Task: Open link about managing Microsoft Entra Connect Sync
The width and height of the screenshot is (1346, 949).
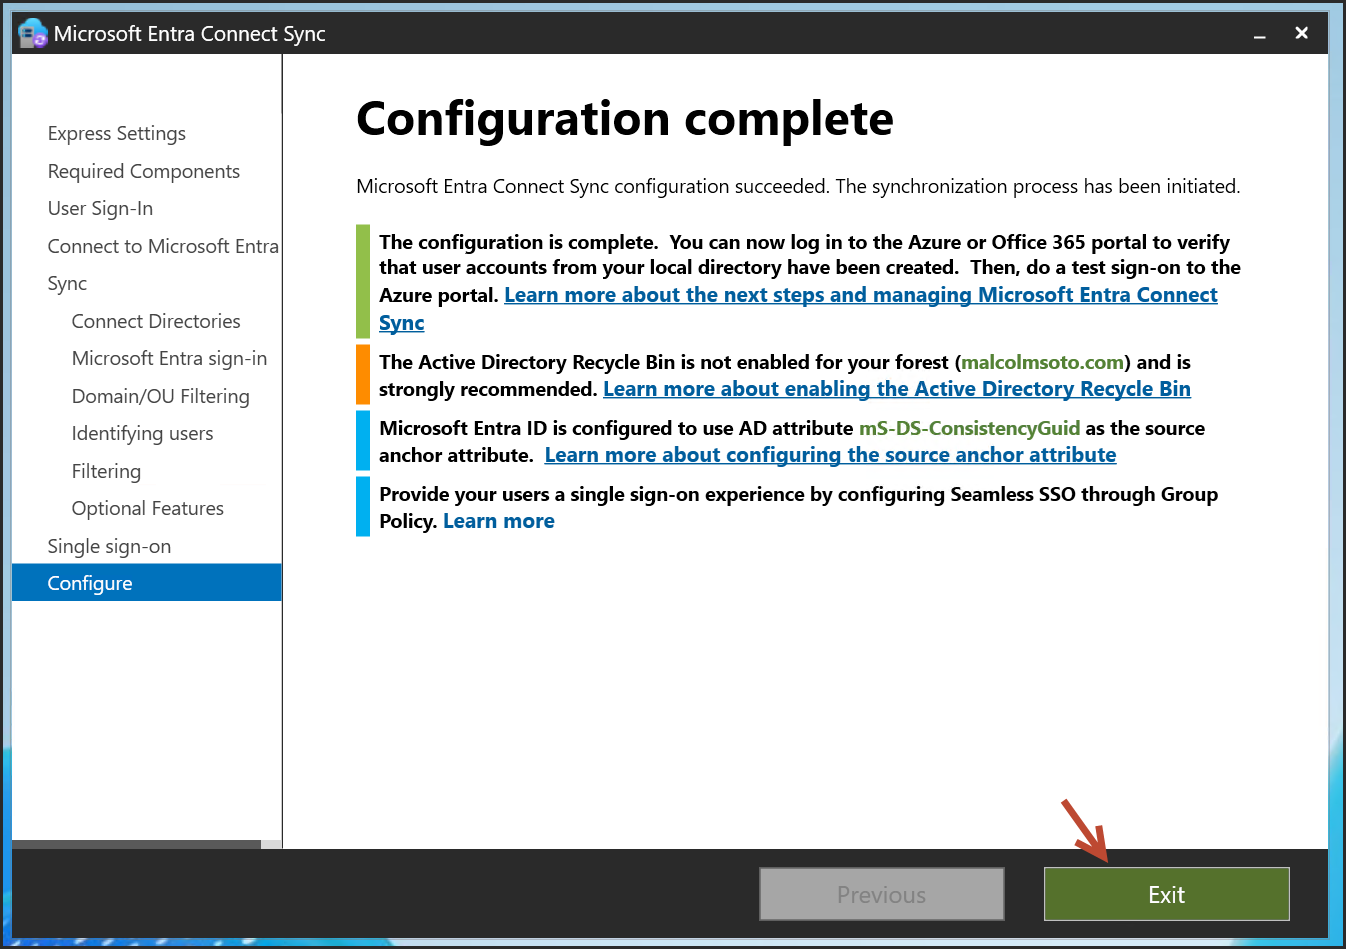Action: [860, 295]
